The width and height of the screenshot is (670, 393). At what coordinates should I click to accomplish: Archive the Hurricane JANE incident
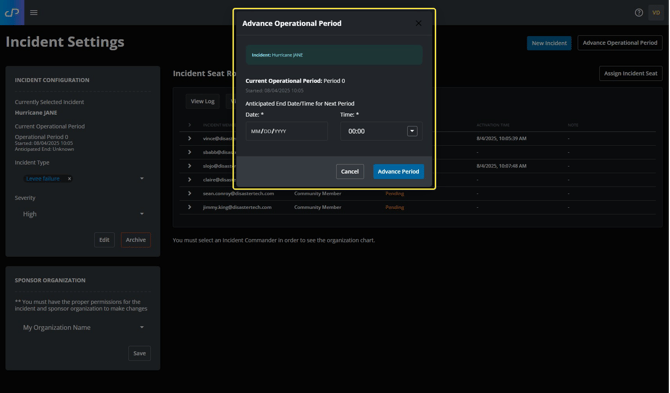click(x=136, y=240)
